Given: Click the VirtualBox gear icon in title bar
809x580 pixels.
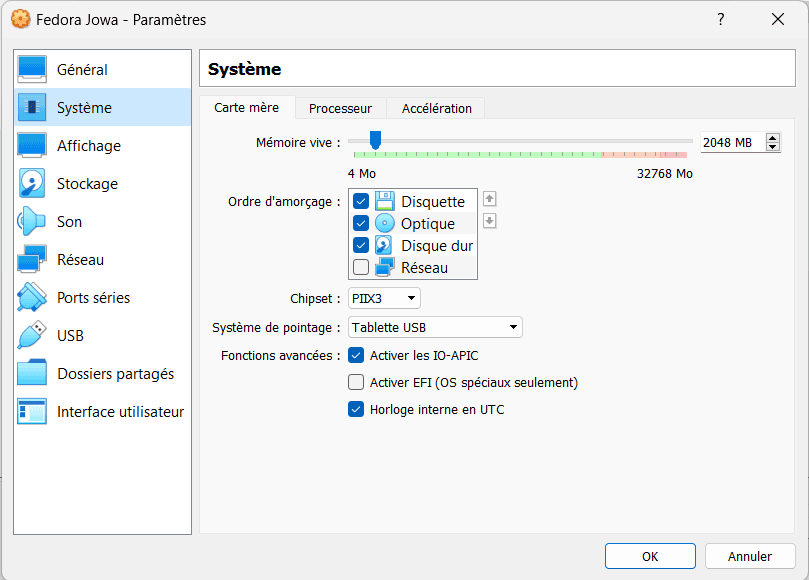Looking at the screenshot, I should click(21, 20).
